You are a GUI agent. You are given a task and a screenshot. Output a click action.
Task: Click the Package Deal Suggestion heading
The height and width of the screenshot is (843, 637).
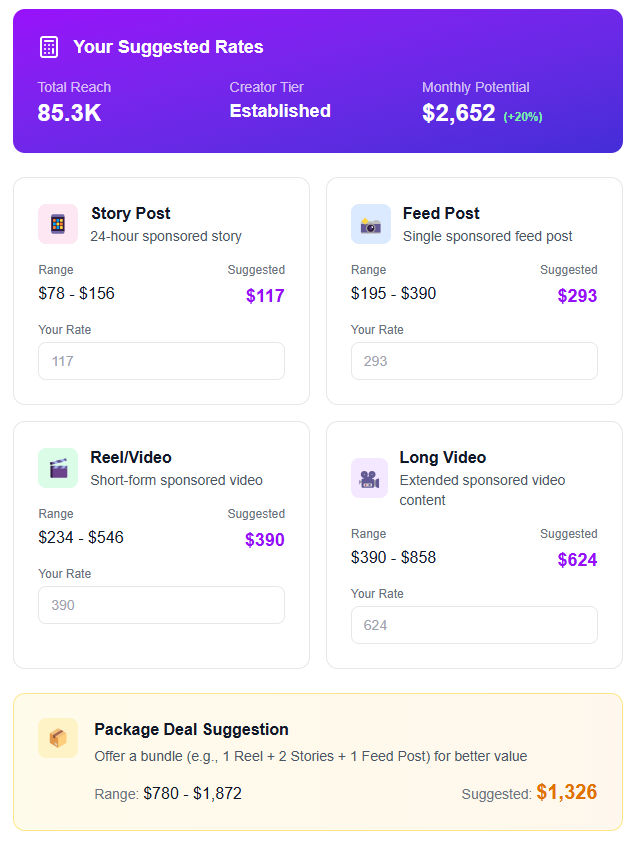pos(191,729)
